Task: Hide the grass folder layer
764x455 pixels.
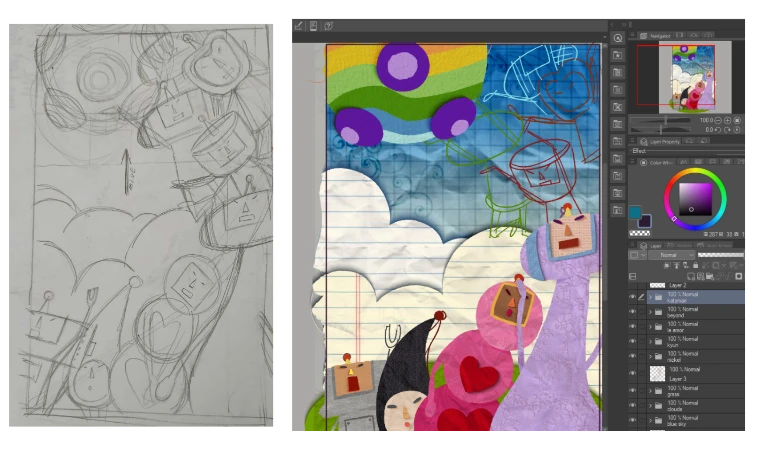Action: pos(632,391)
